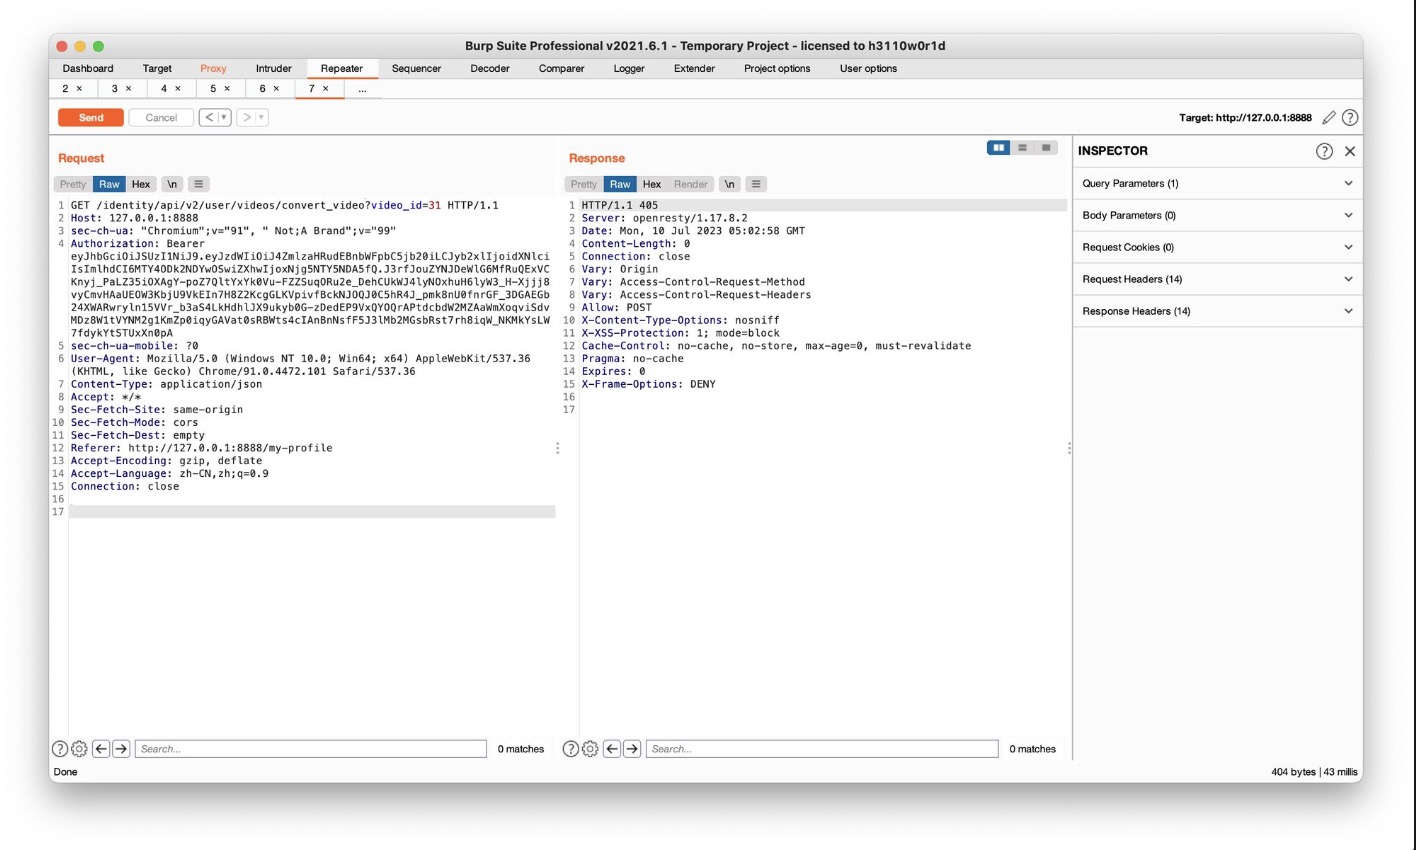Focus the Response search field

822,749
